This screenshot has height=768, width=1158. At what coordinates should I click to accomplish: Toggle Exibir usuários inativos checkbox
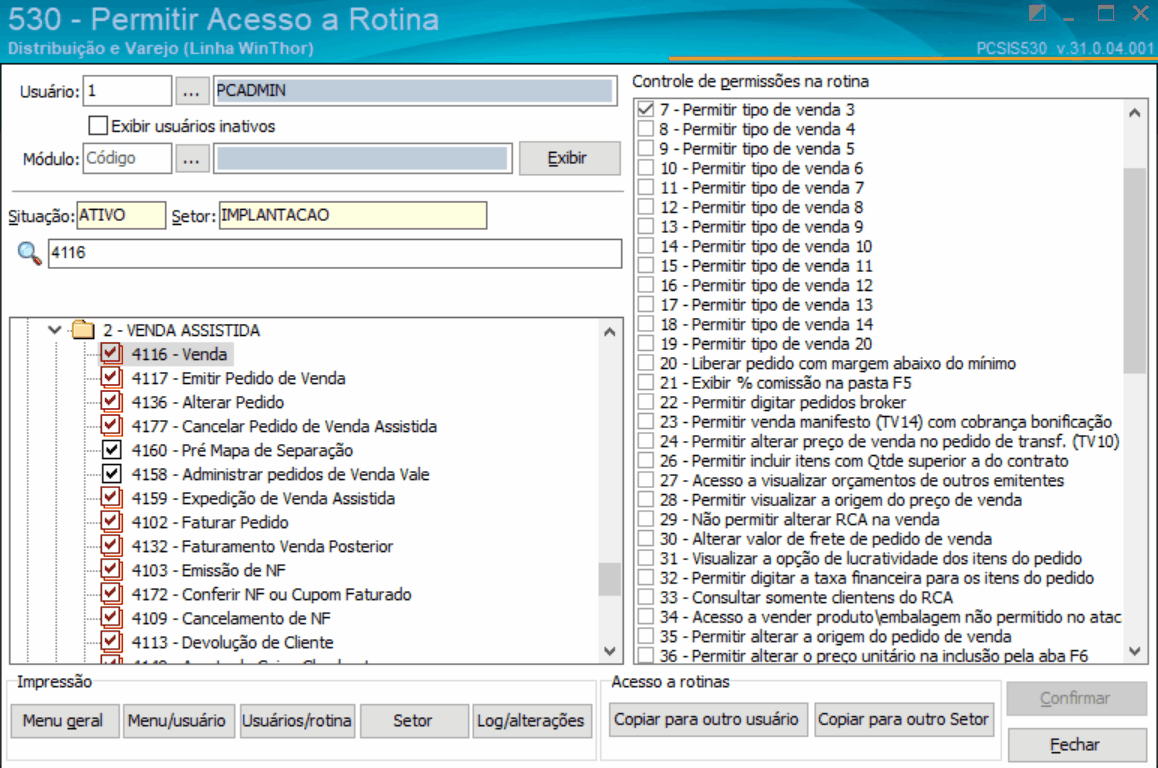click(x=98, y=126)
